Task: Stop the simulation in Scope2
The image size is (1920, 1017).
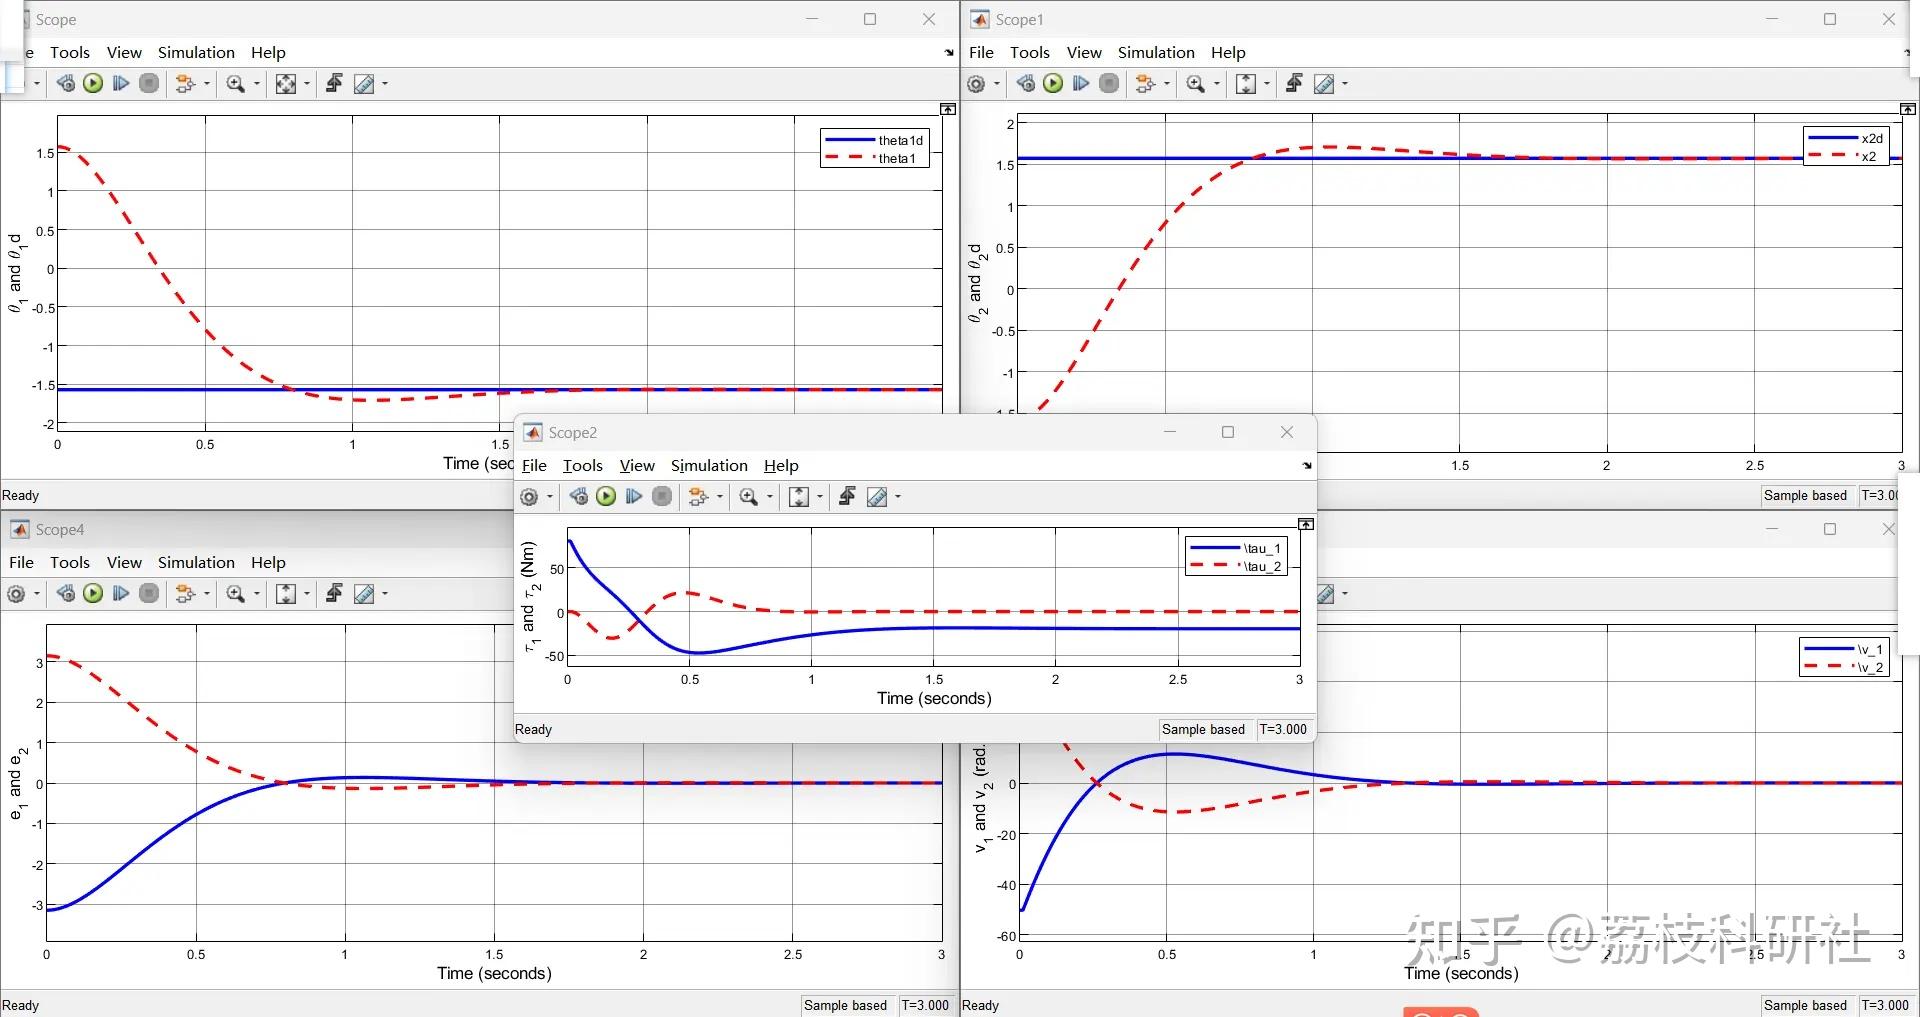Action: click(x=662, y=497)
